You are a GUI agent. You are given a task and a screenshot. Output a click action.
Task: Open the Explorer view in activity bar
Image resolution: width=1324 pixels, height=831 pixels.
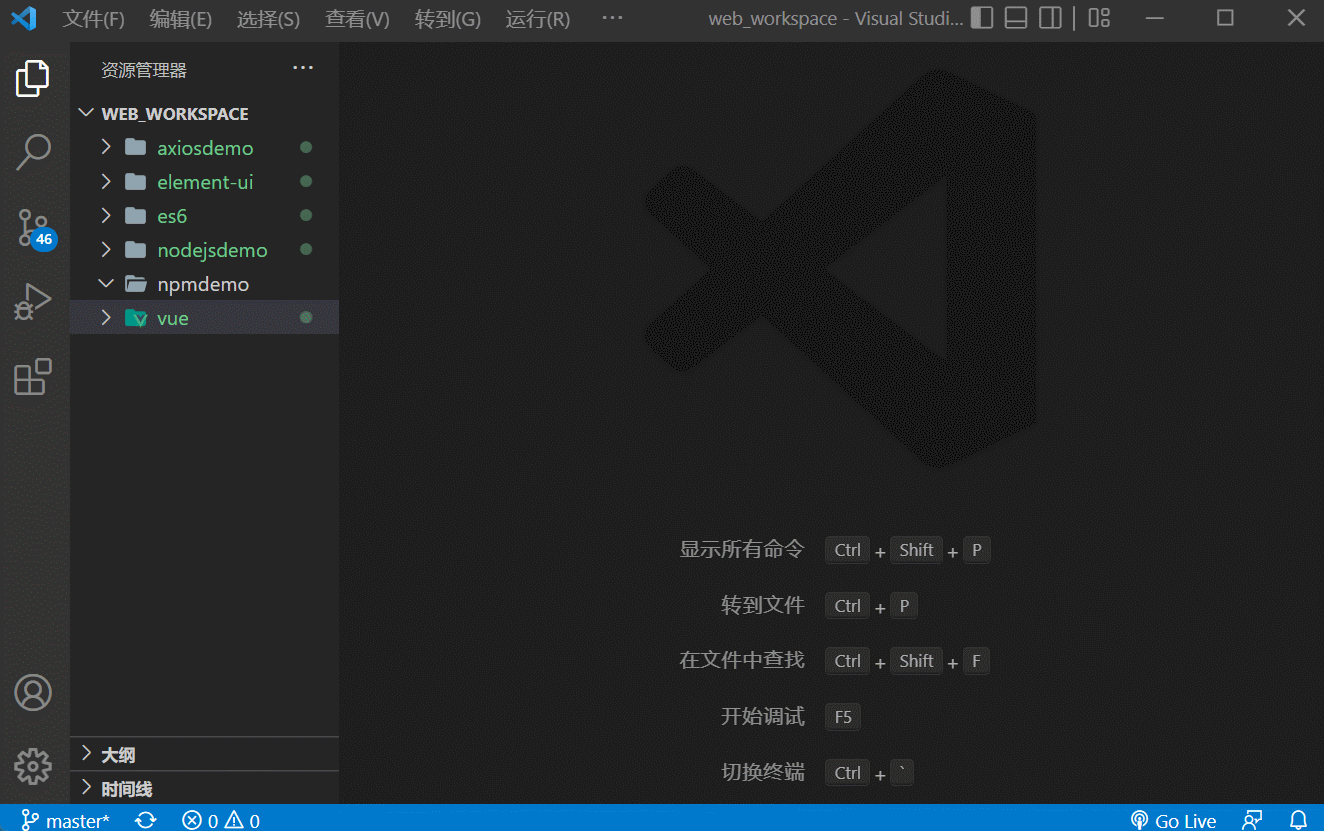(x=33, y=78)
